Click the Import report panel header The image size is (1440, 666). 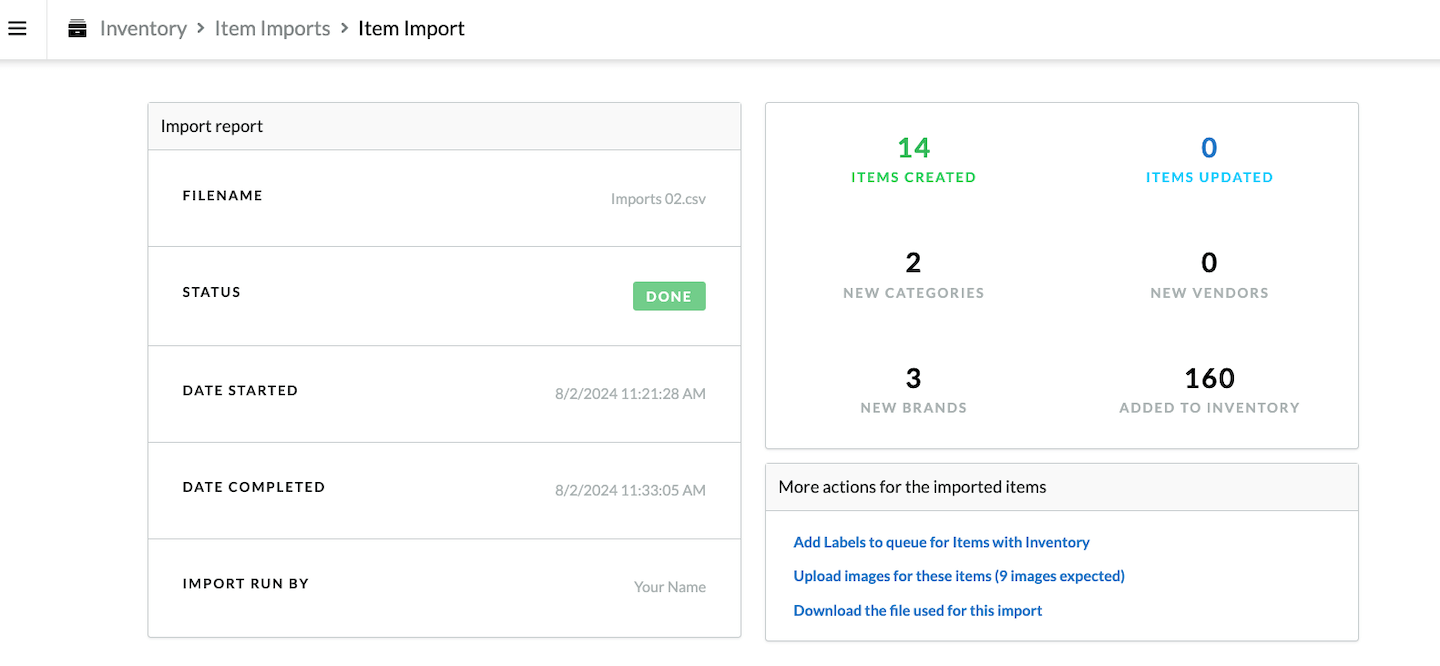coord(444,127)
